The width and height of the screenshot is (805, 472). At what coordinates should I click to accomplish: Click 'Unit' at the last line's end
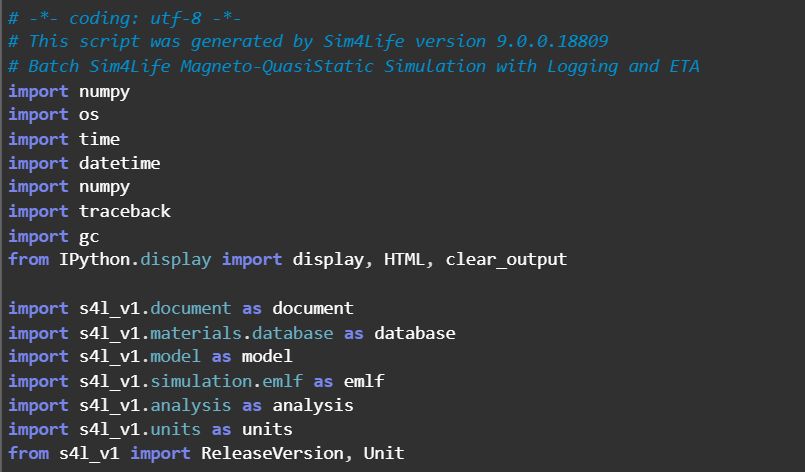point(384,453)
